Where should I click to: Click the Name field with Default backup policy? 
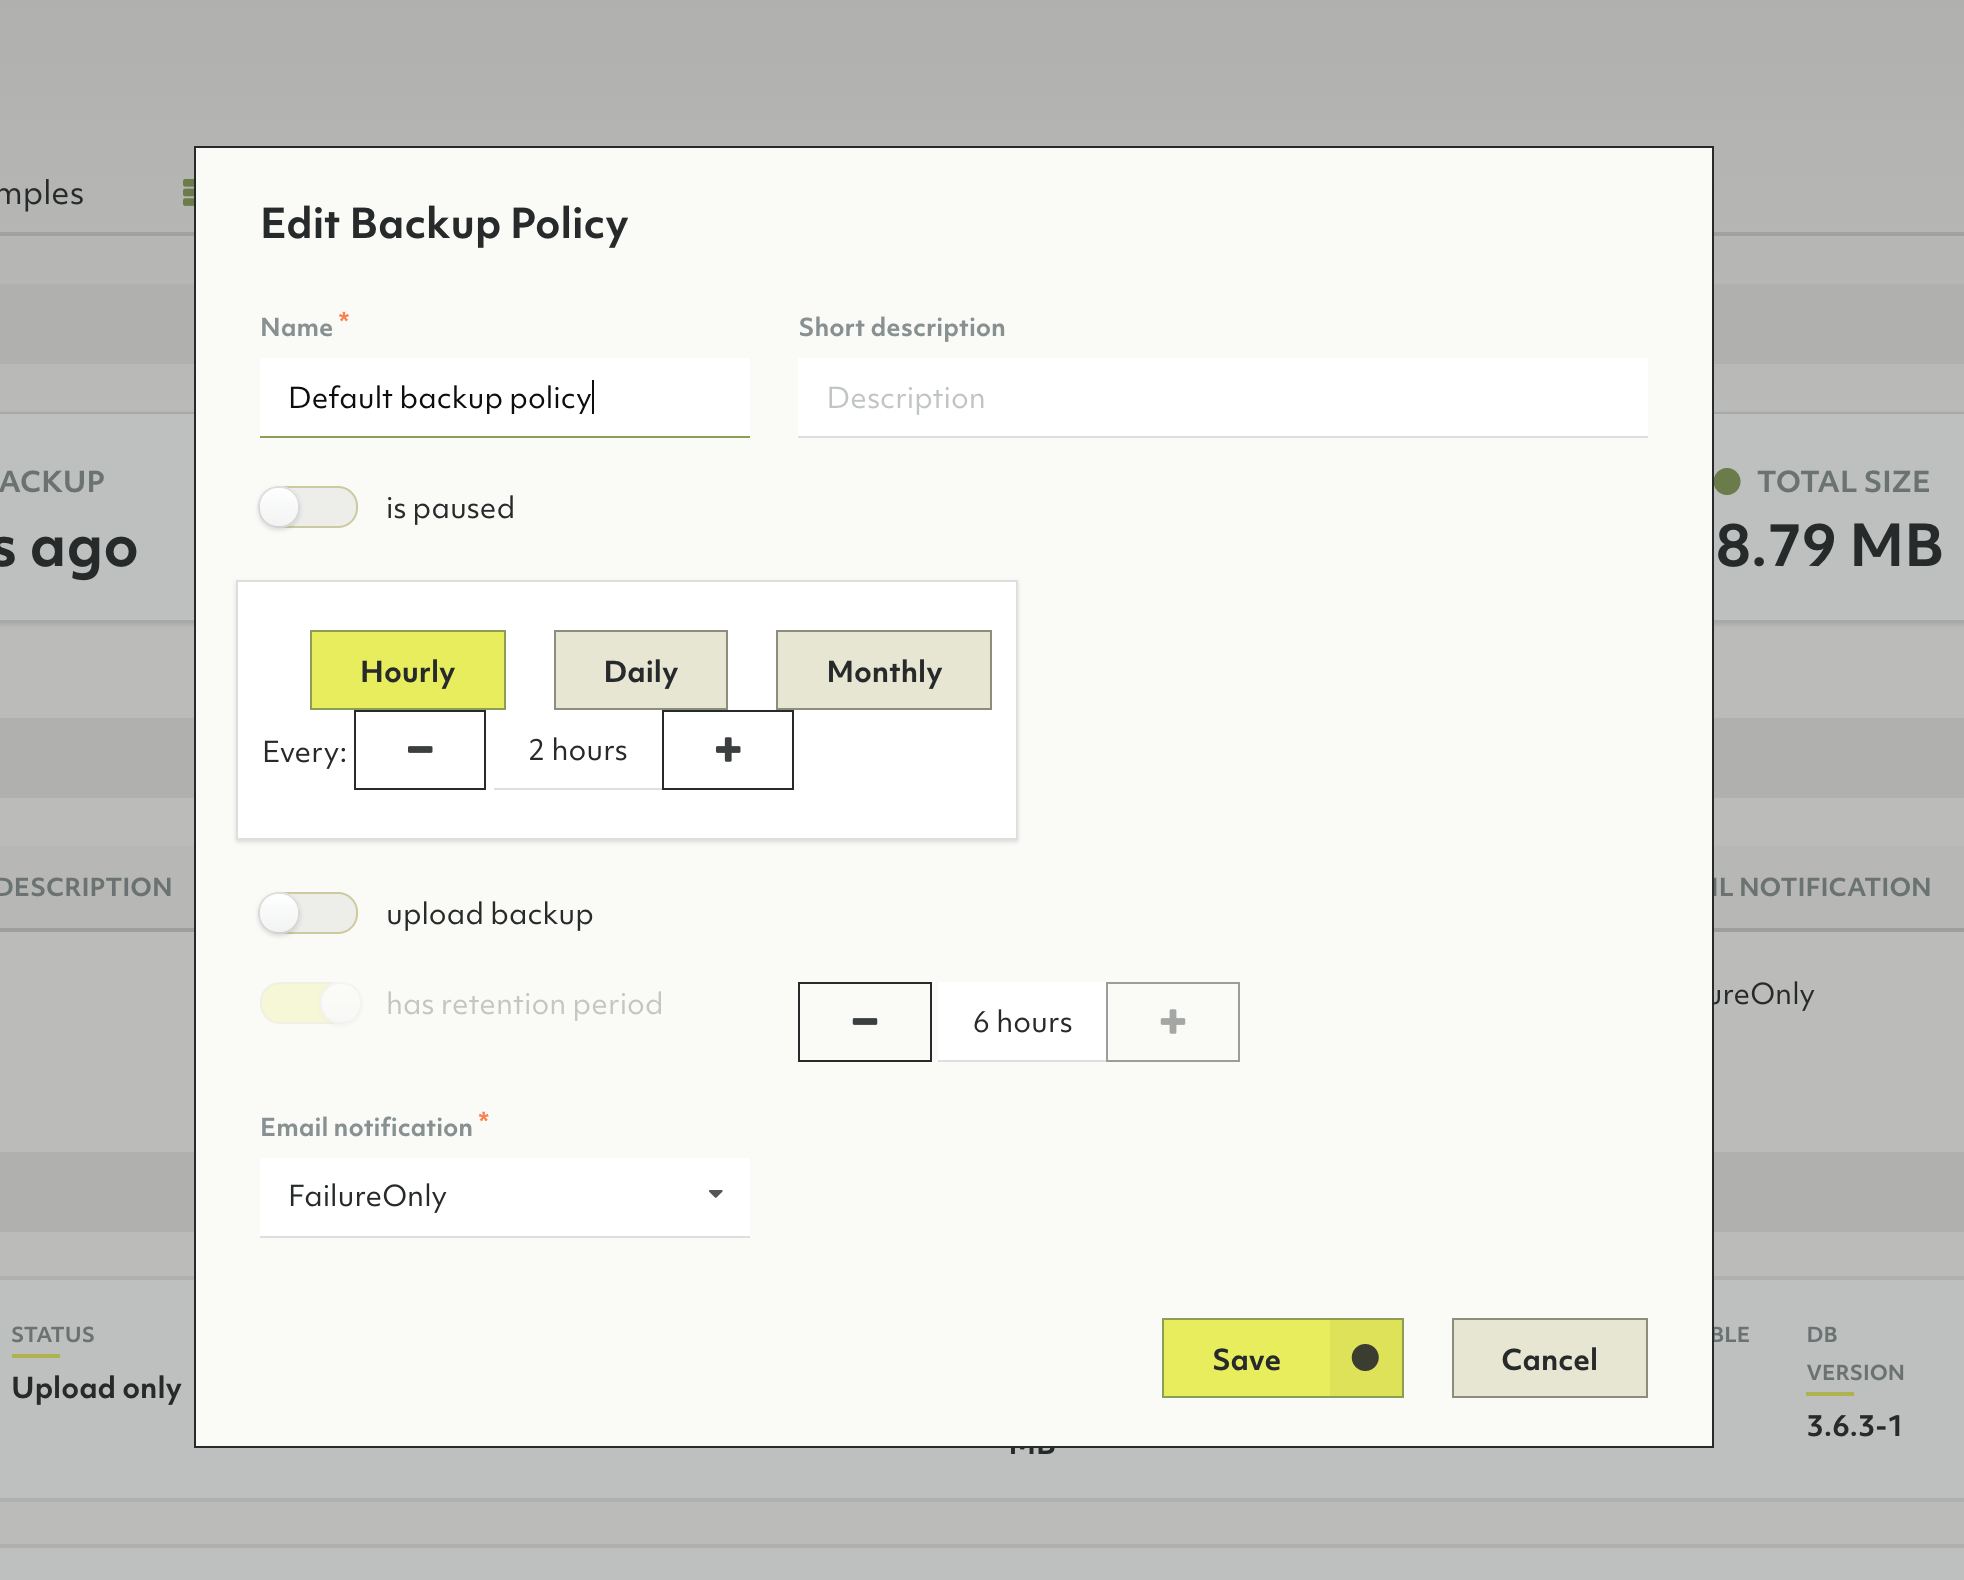coord(504,398)
